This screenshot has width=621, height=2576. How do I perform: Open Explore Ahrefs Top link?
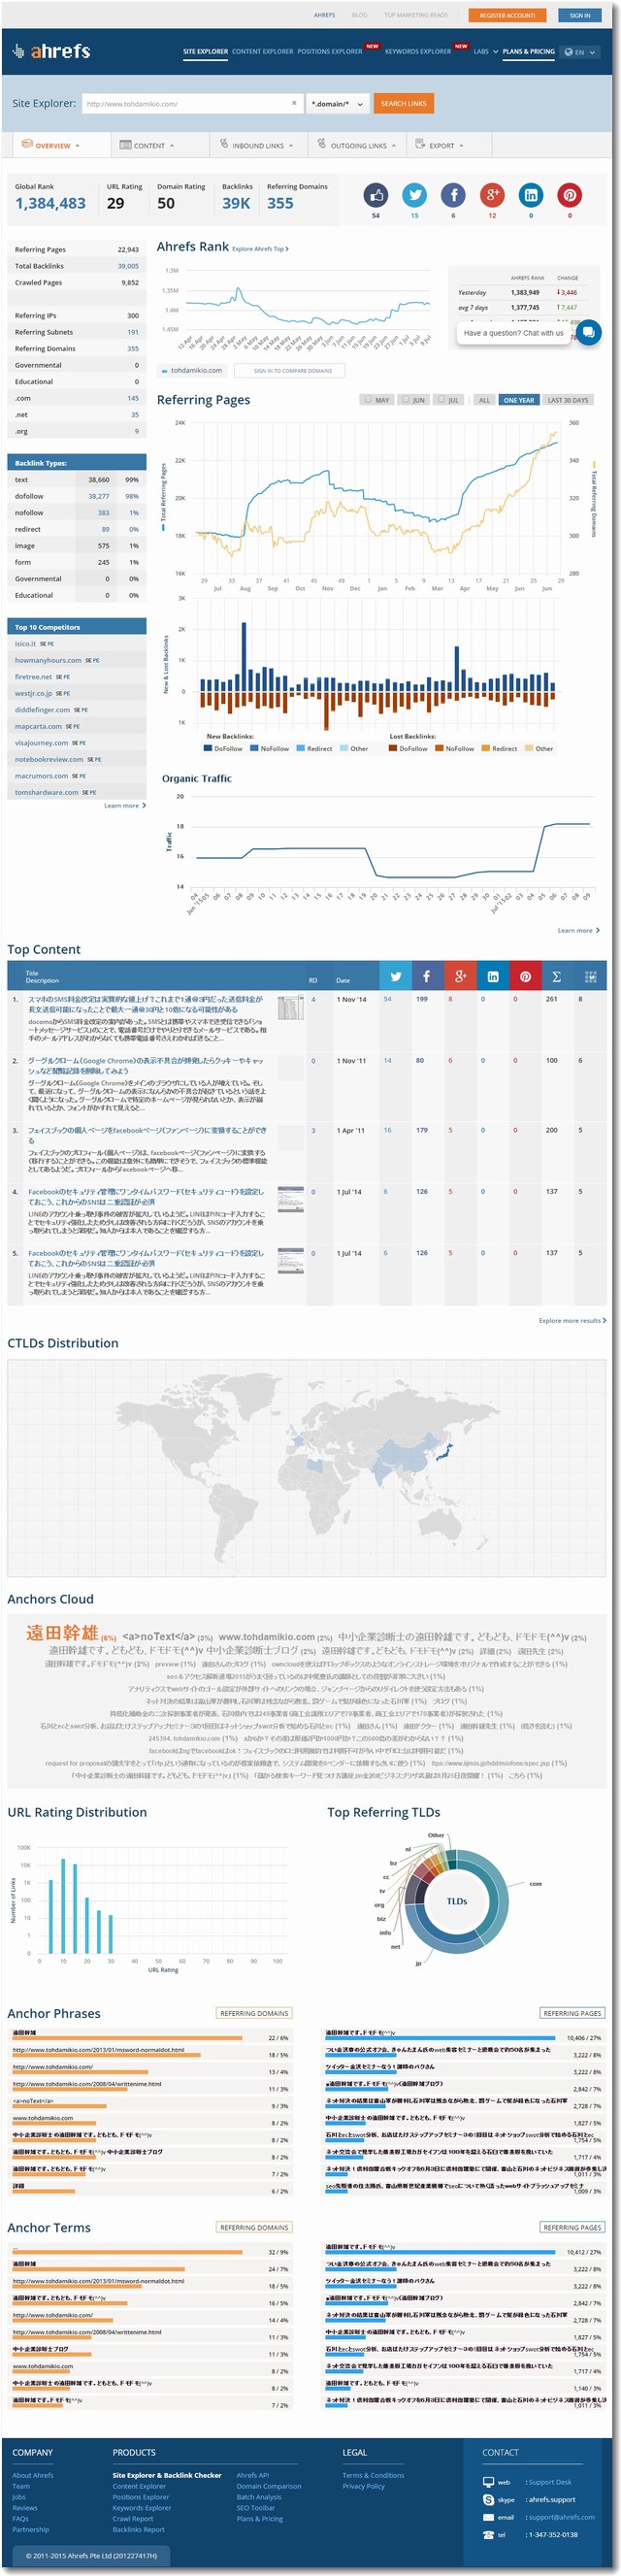(260, 249)
